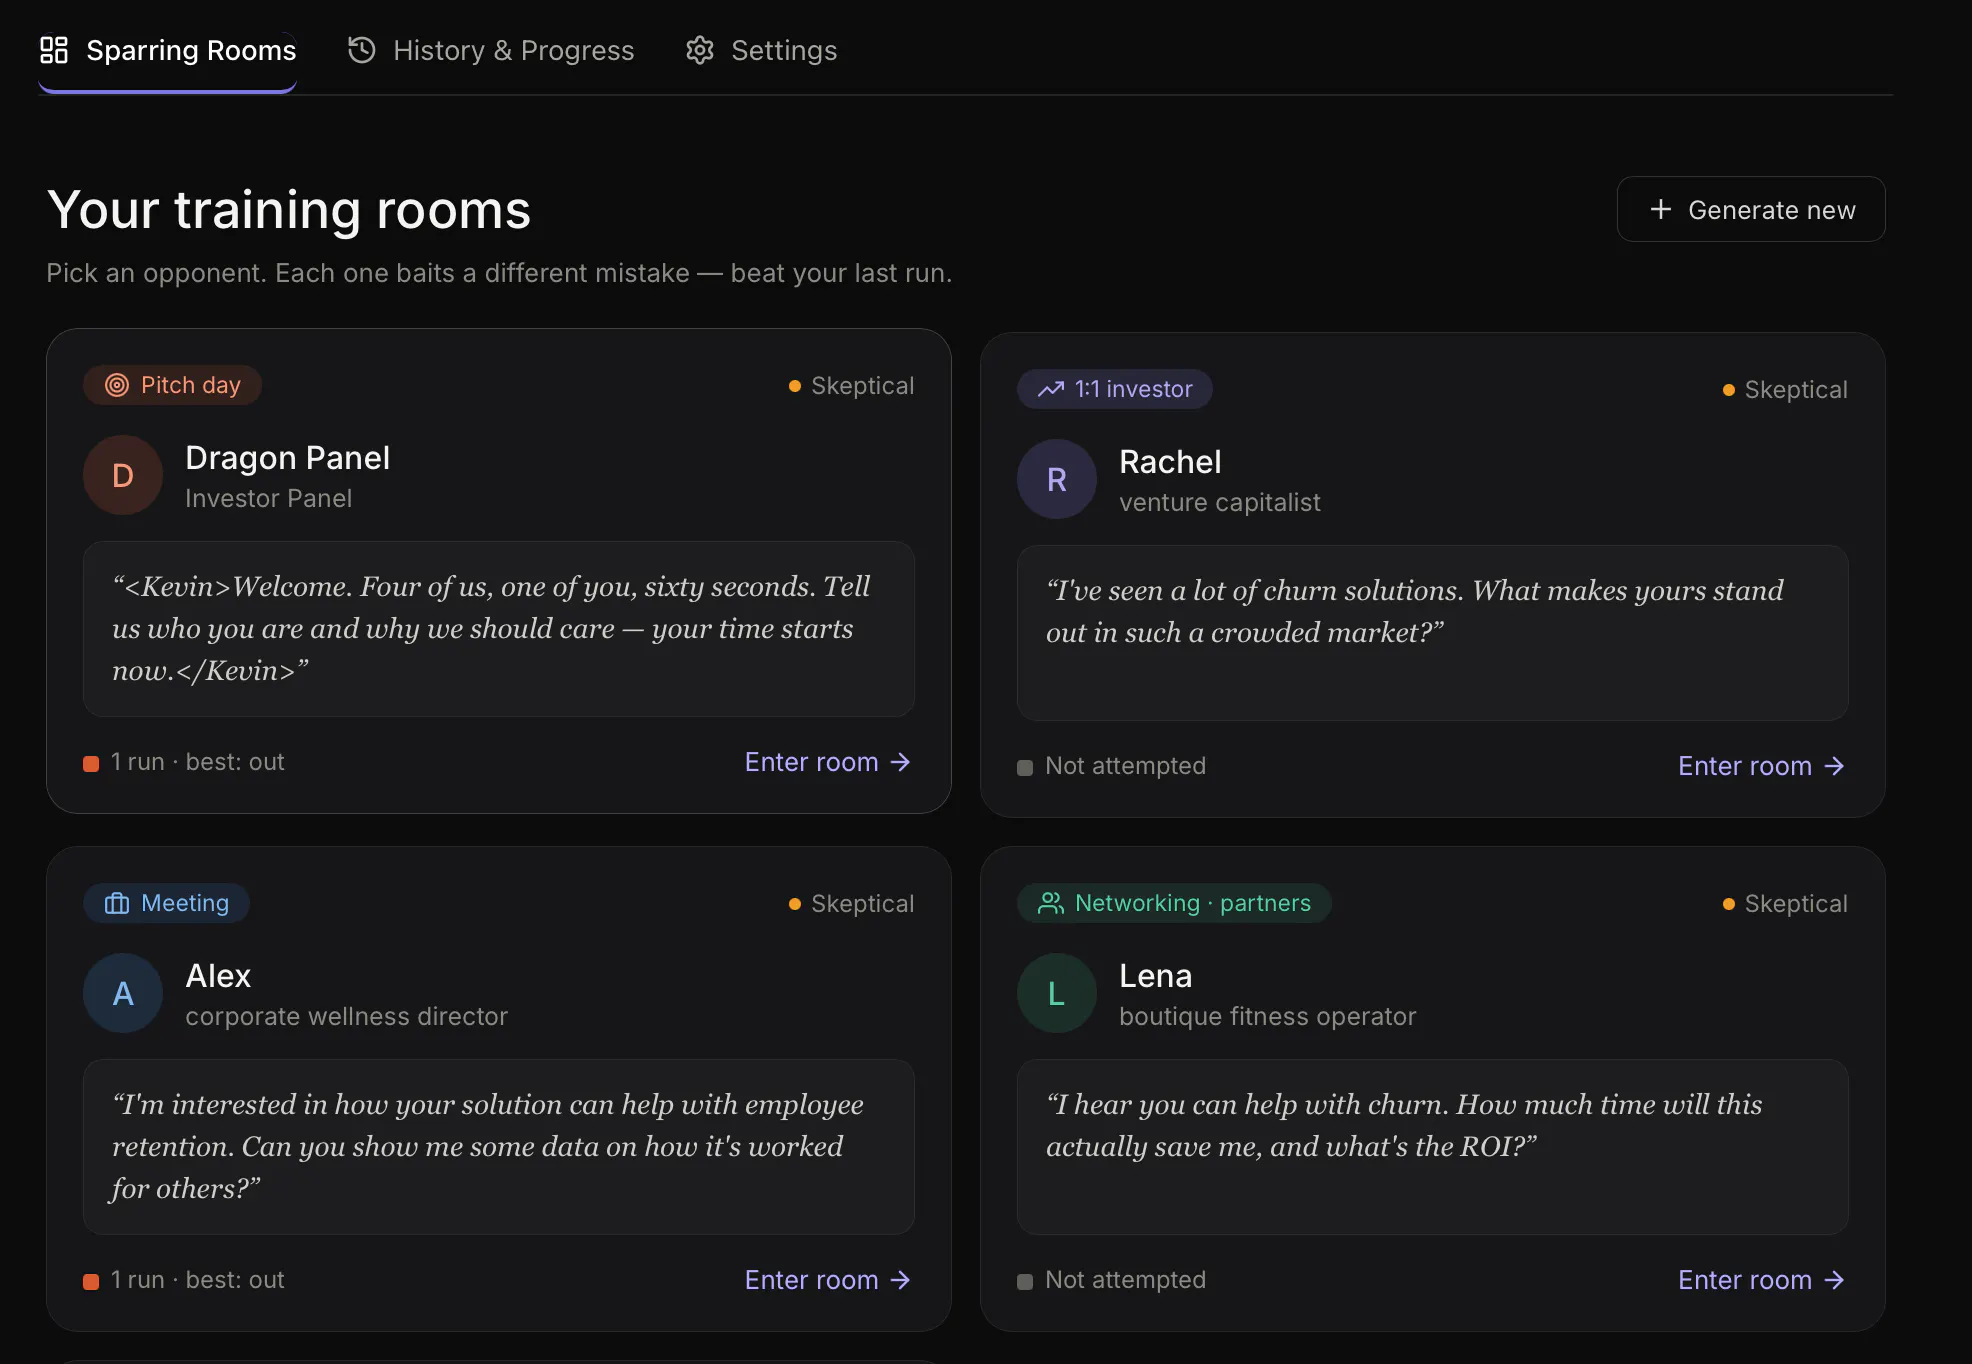Click orange status square in Alex's card
This screenshot has width=1972, height=1364.
pos(91,1282)
